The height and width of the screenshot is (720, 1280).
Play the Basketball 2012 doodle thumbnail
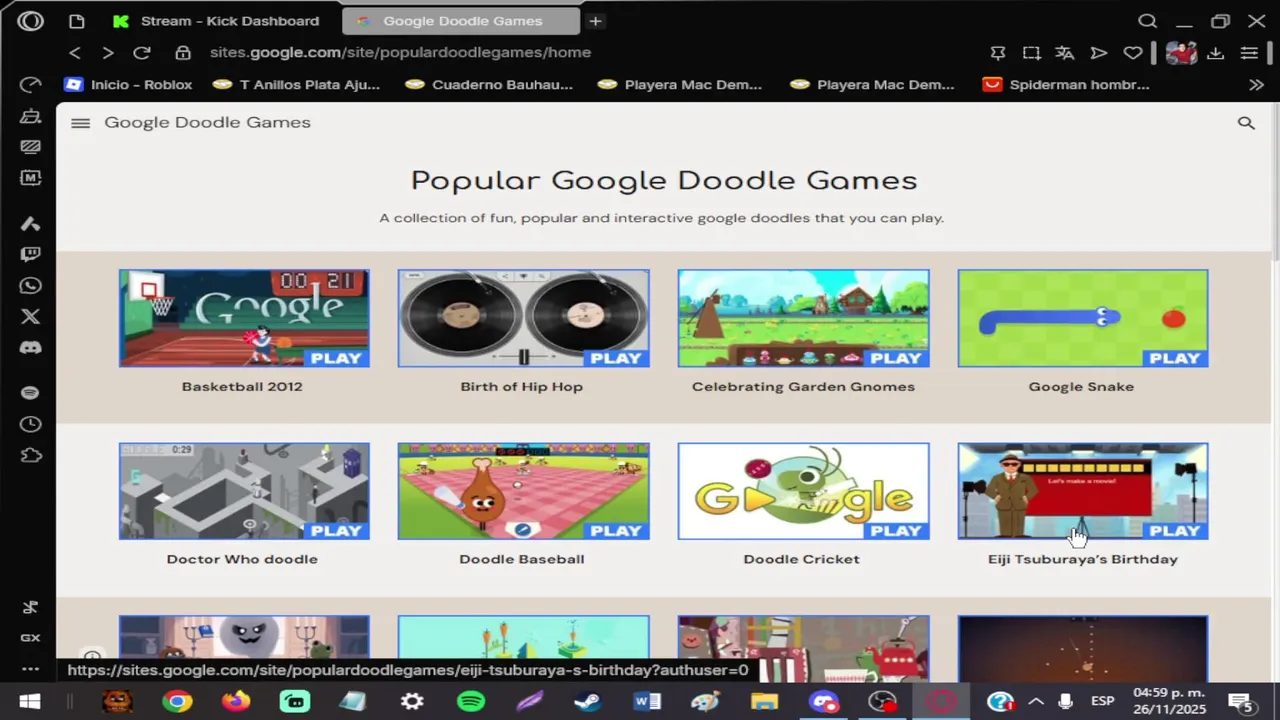244,318
